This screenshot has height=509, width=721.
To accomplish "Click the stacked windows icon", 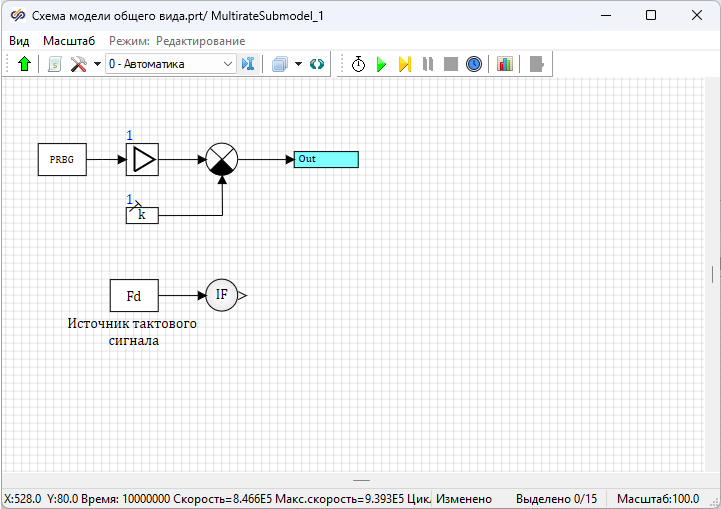I will [279, 64].
